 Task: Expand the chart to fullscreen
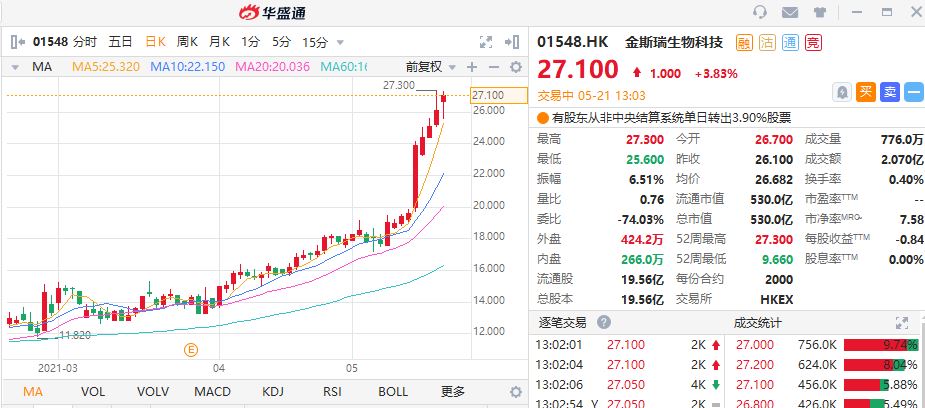[486, 42]
